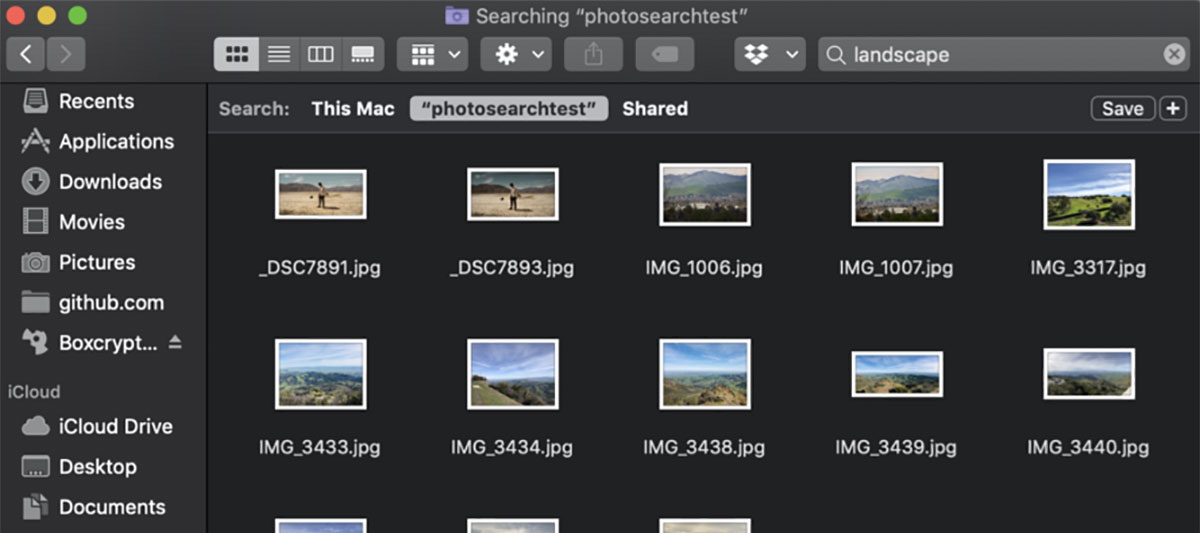Clear the search field text
Viewport: 1200px width, 533px height.
click(1174, 54)
